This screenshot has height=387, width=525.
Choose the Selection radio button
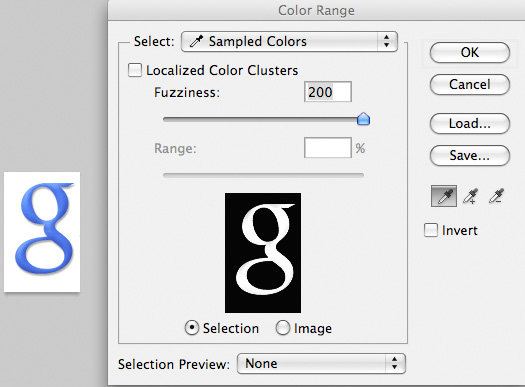[x=192, y=328]
